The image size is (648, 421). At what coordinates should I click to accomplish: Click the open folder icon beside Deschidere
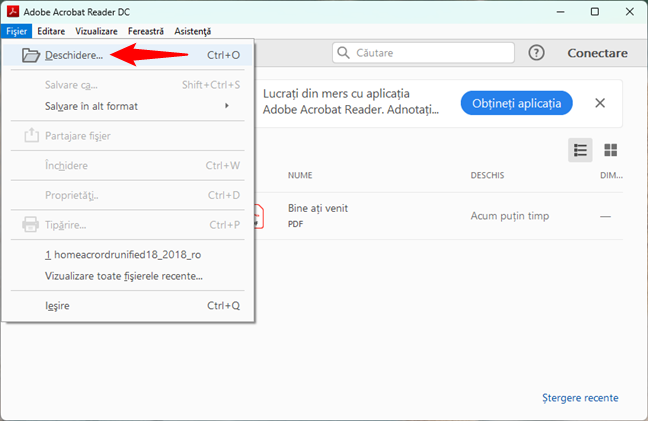tap(31, 55)
